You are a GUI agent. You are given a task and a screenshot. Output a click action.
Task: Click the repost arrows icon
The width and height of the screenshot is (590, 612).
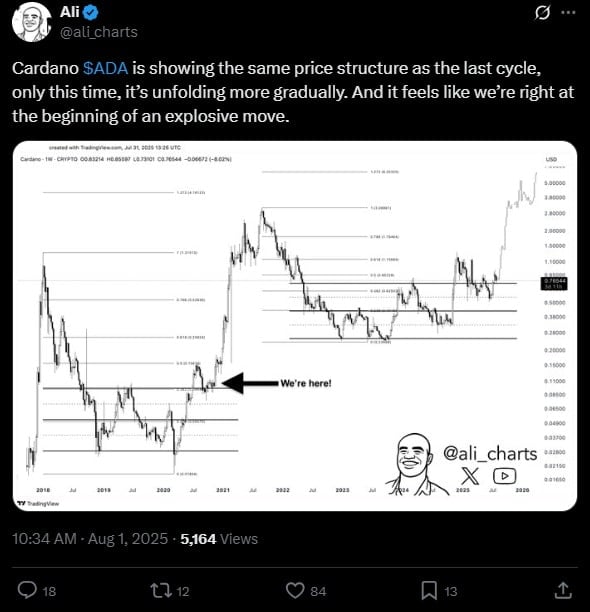(x=162, y=591)
